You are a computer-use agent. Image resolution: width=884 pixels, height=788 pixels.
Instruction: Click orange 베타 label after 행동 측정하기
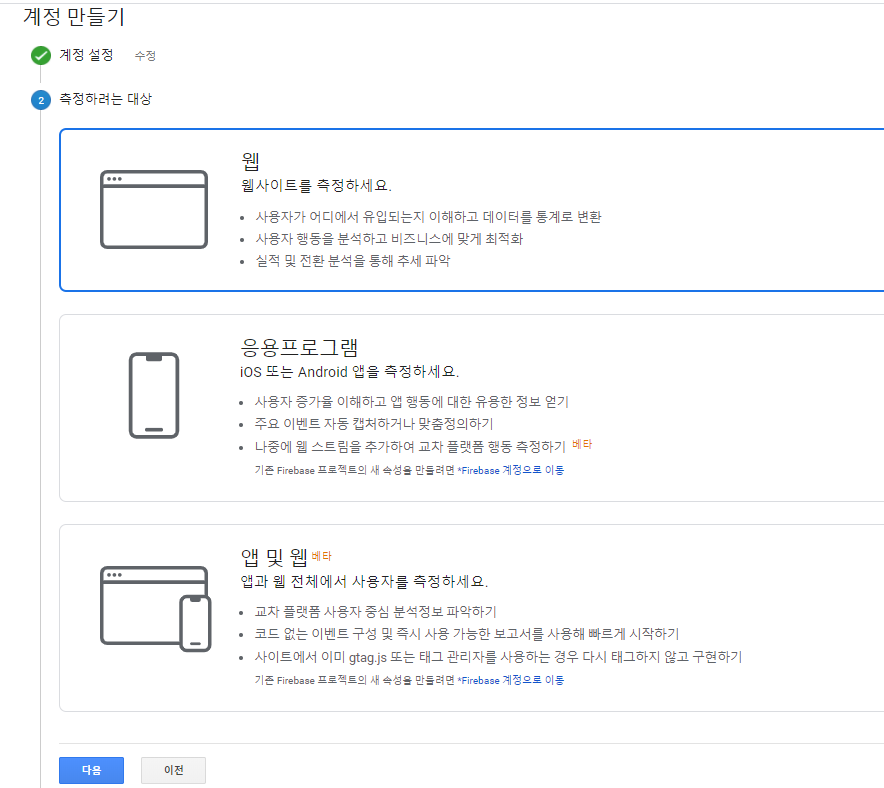582,444
